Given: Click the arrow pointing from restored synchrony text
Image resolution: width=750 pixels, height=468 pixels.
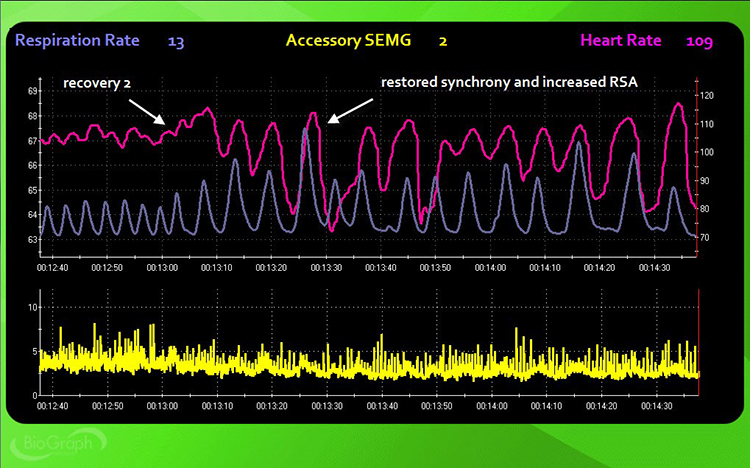Looking at the screenshot, I should [x=346, y=111].
